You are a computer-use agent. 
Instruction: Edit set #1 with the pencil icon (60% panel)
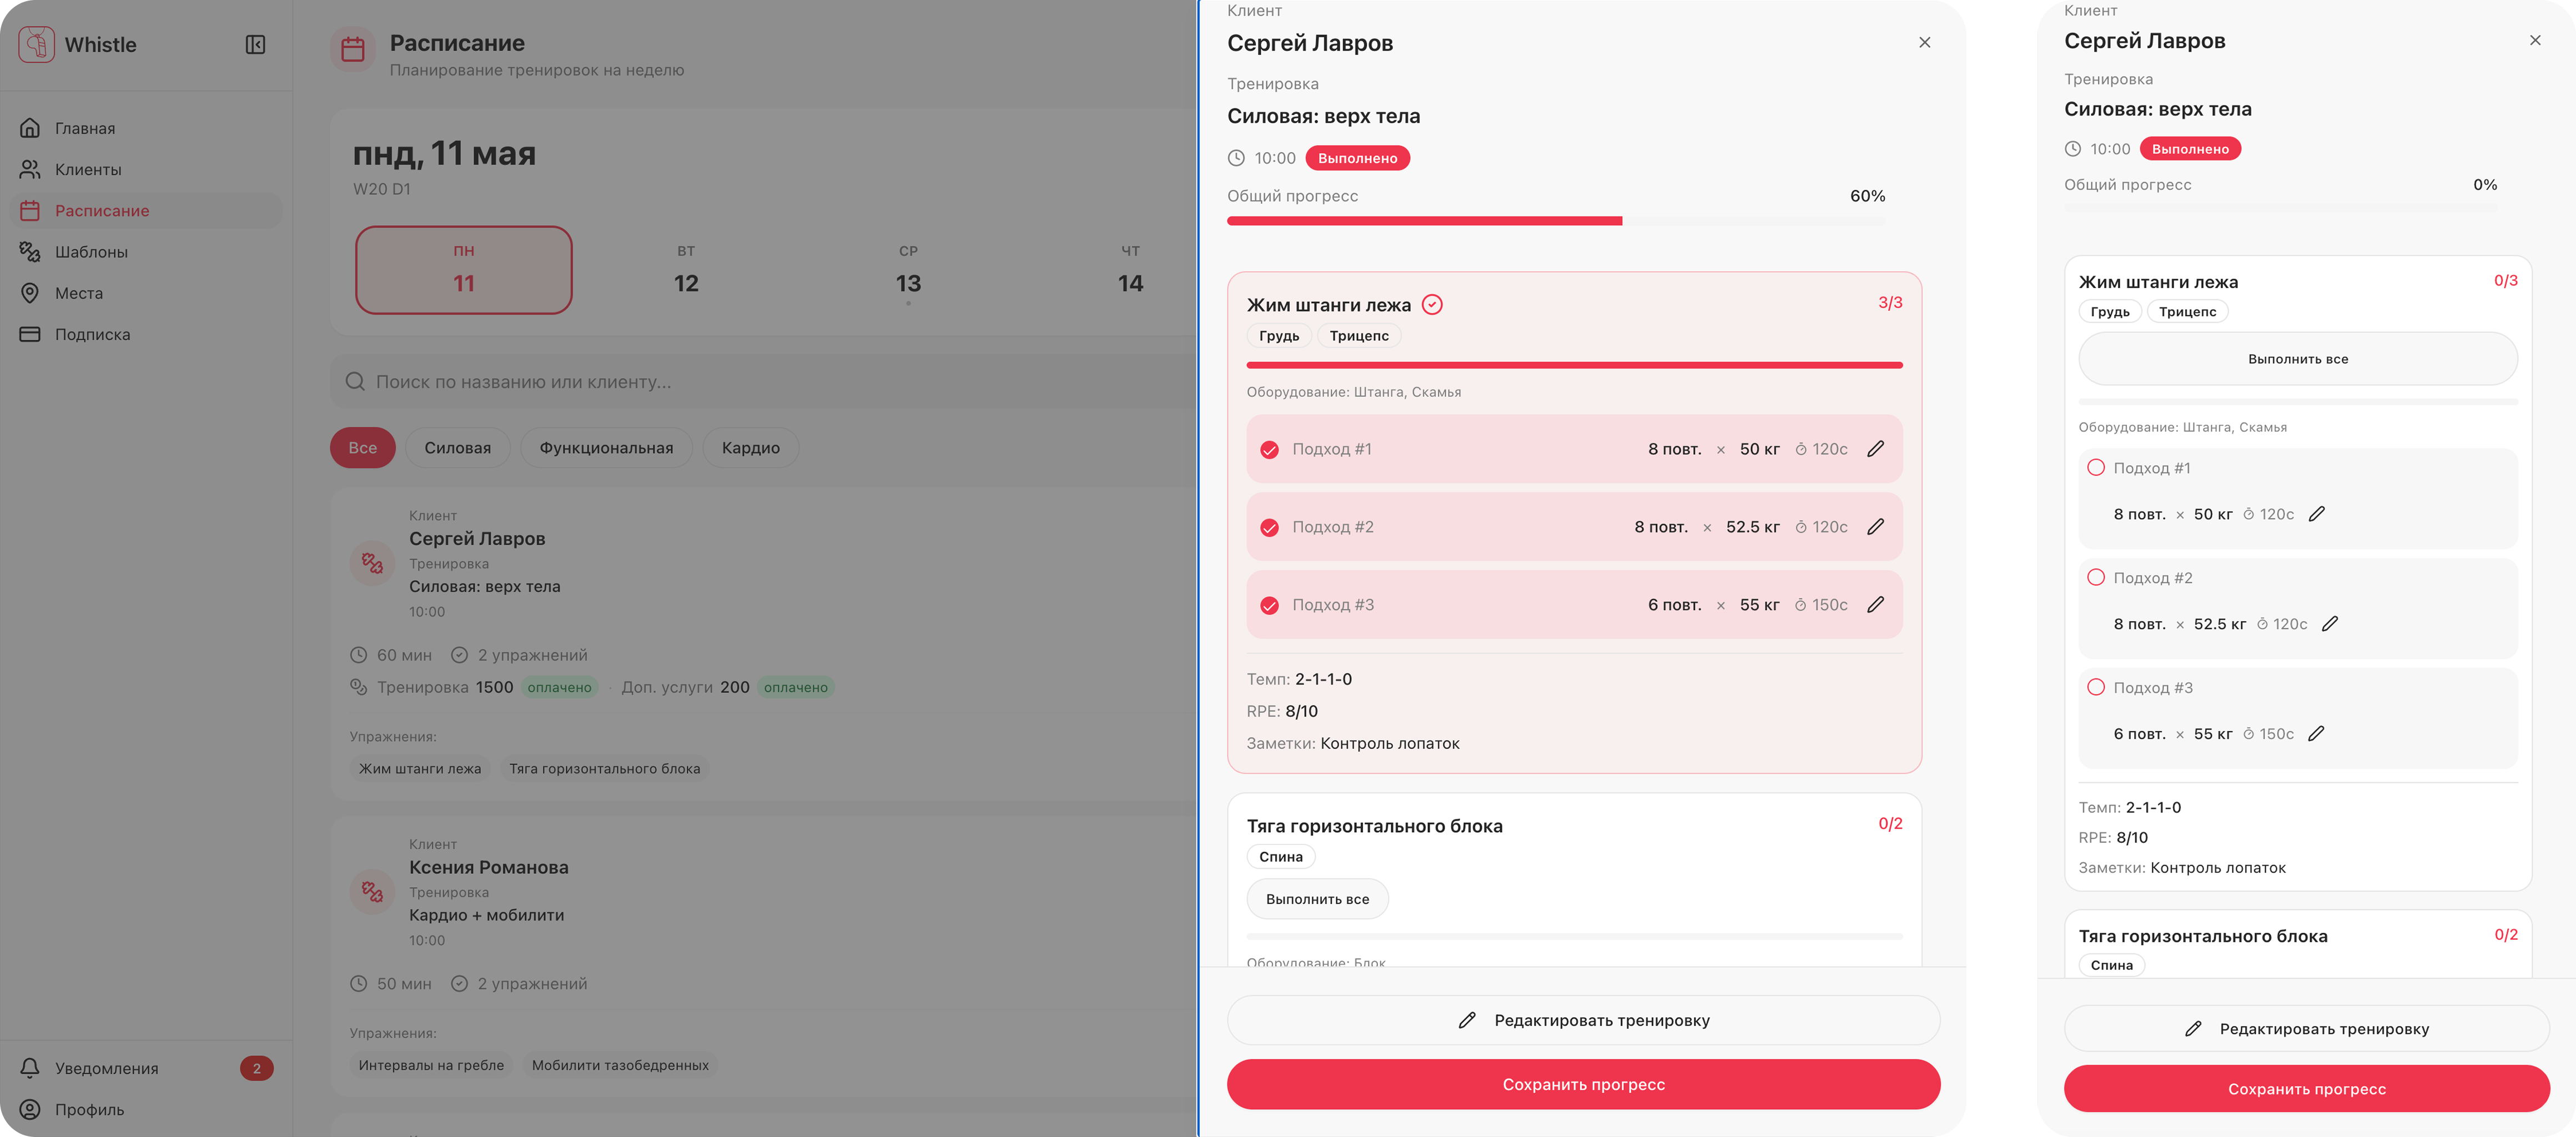click(1875, 449)
